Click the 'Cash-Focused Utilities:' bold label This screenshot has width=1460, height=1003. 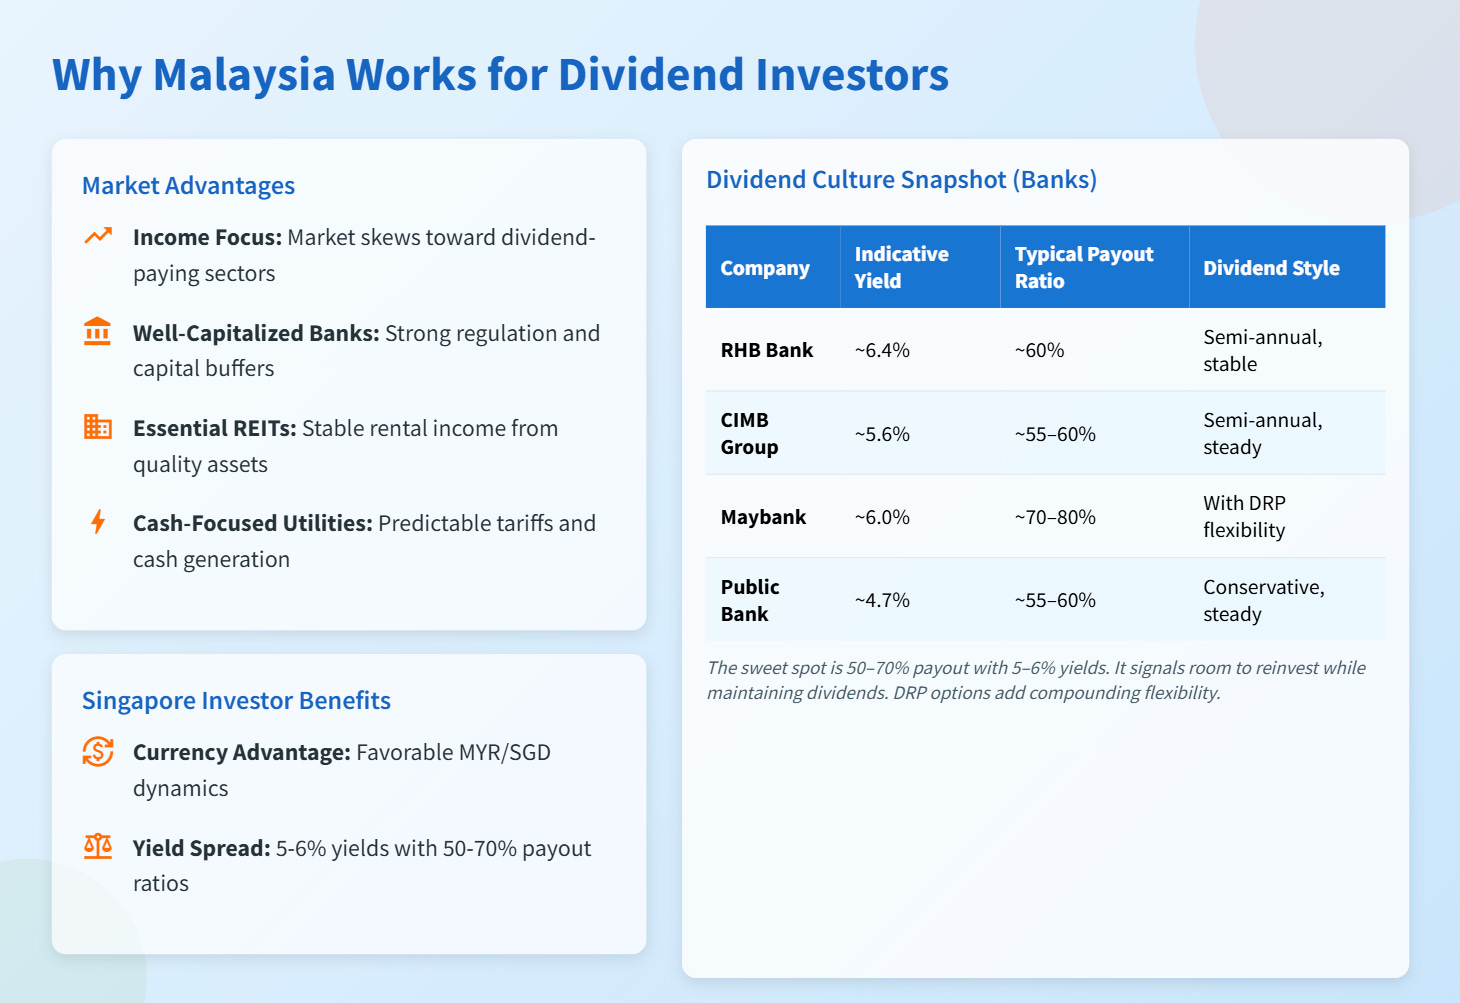tap(253, 523)
